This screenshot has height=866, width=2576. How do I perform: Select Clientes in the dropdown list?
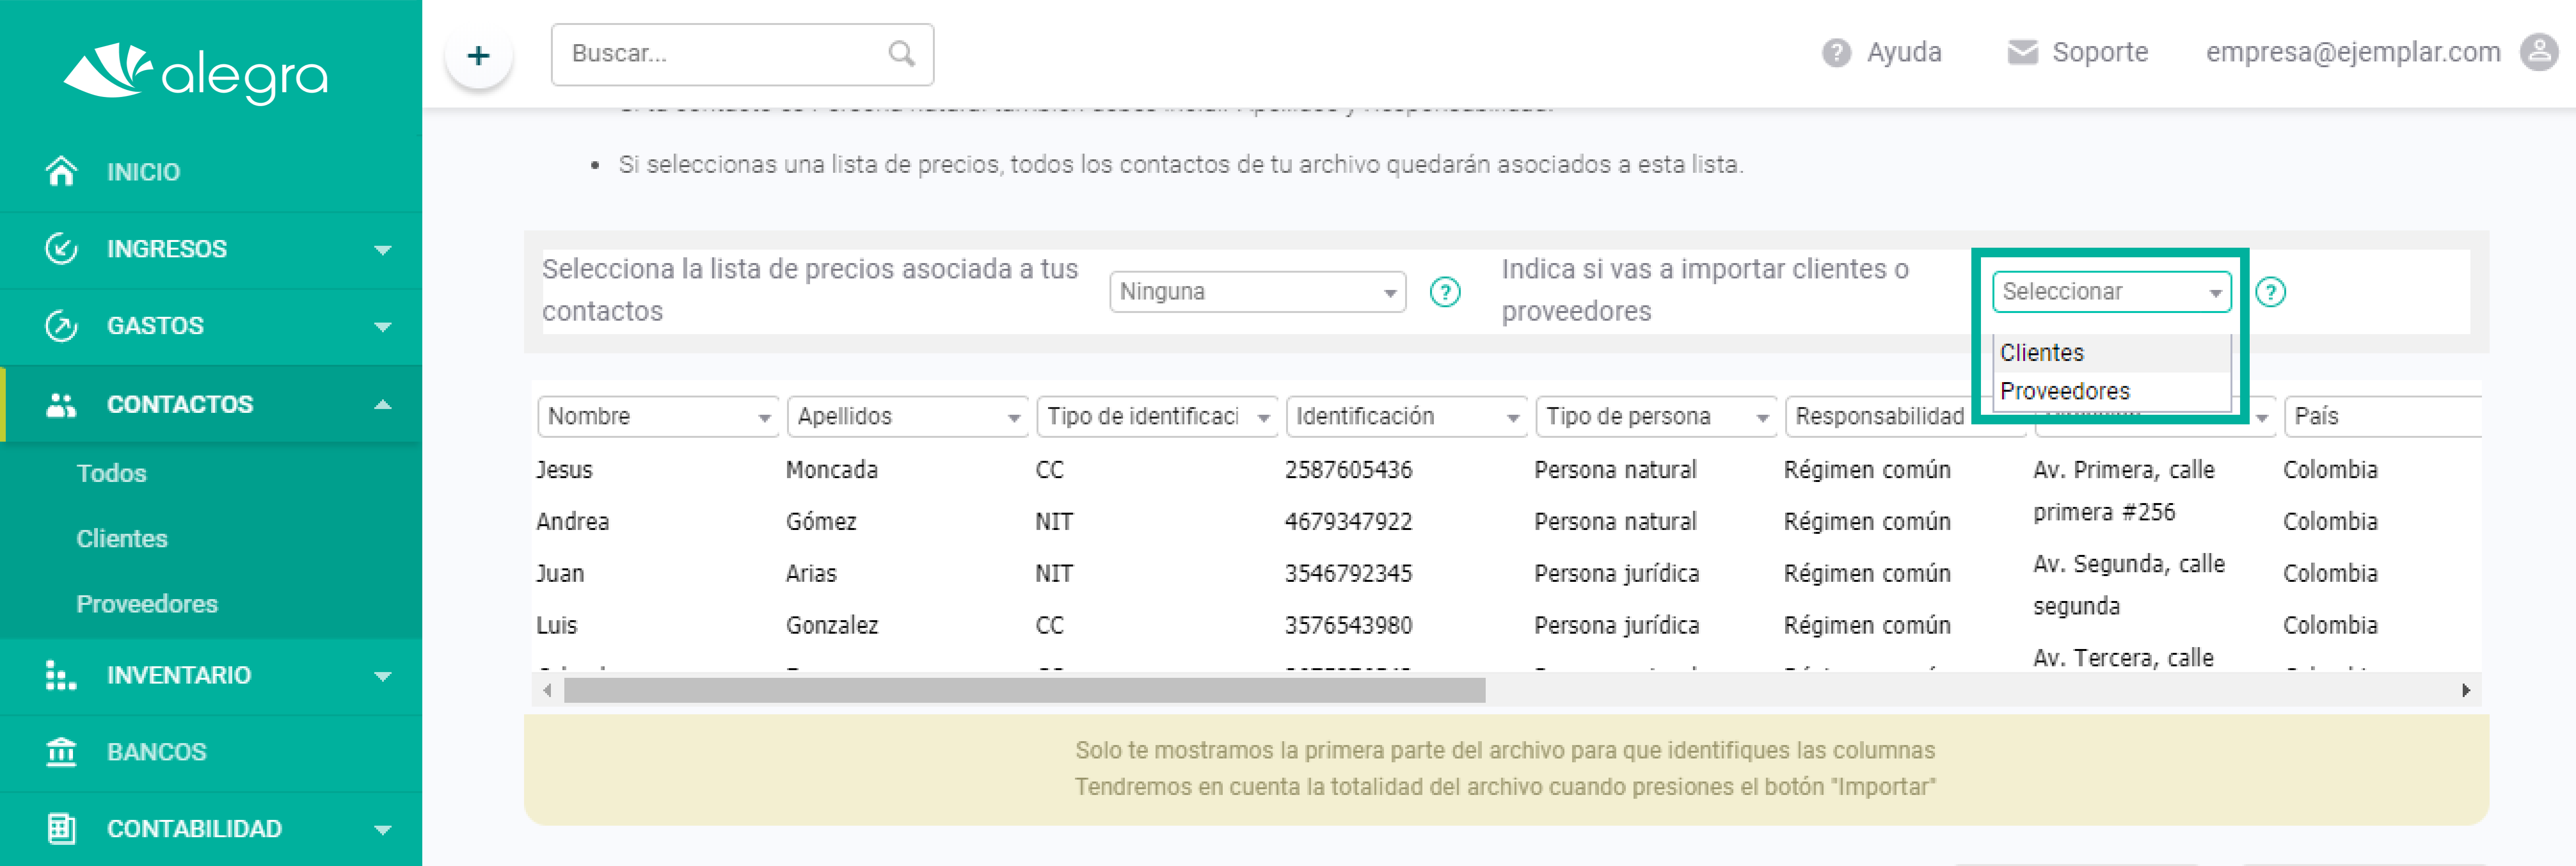[x=2111, y=353]
